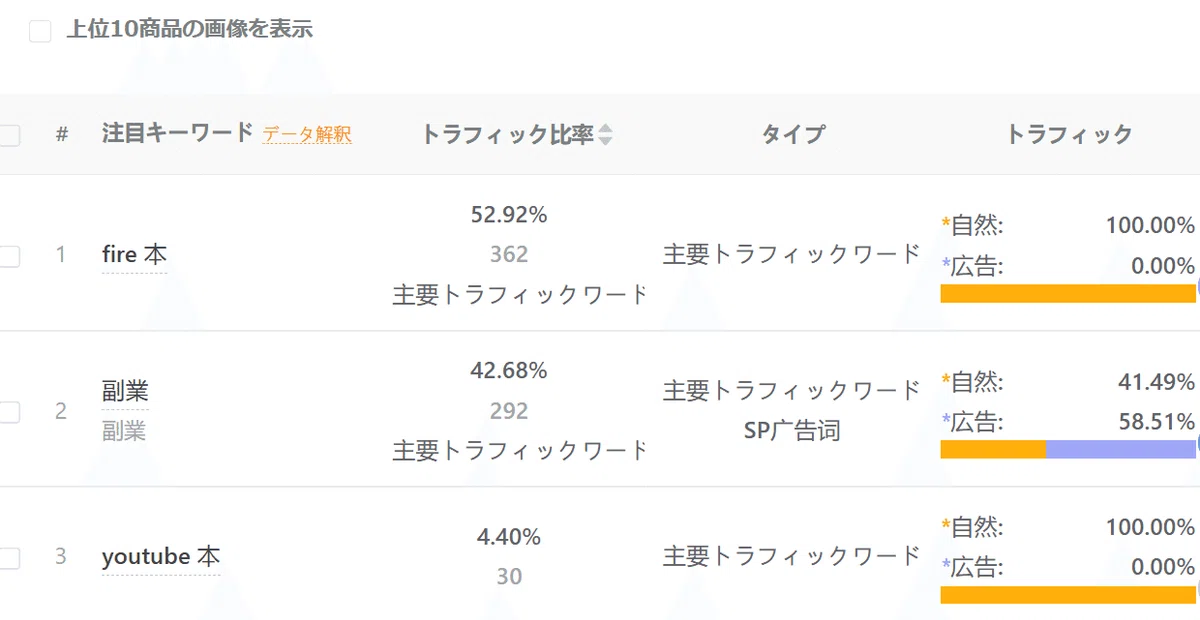Open the fire 本 keyword link

[134, 255]
